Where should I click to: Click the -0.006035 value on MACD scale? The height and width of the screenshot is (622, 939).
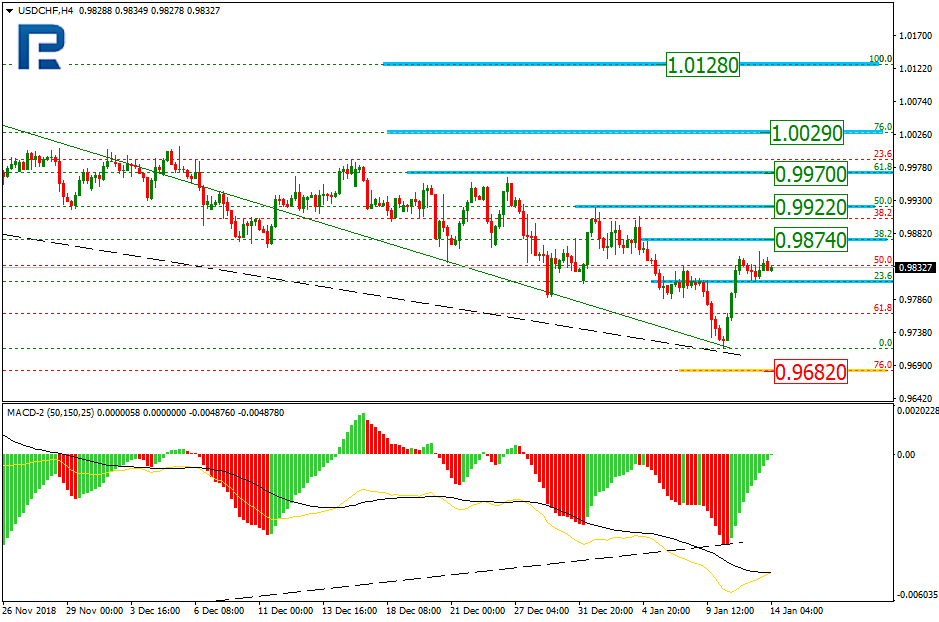click(916, 596)
